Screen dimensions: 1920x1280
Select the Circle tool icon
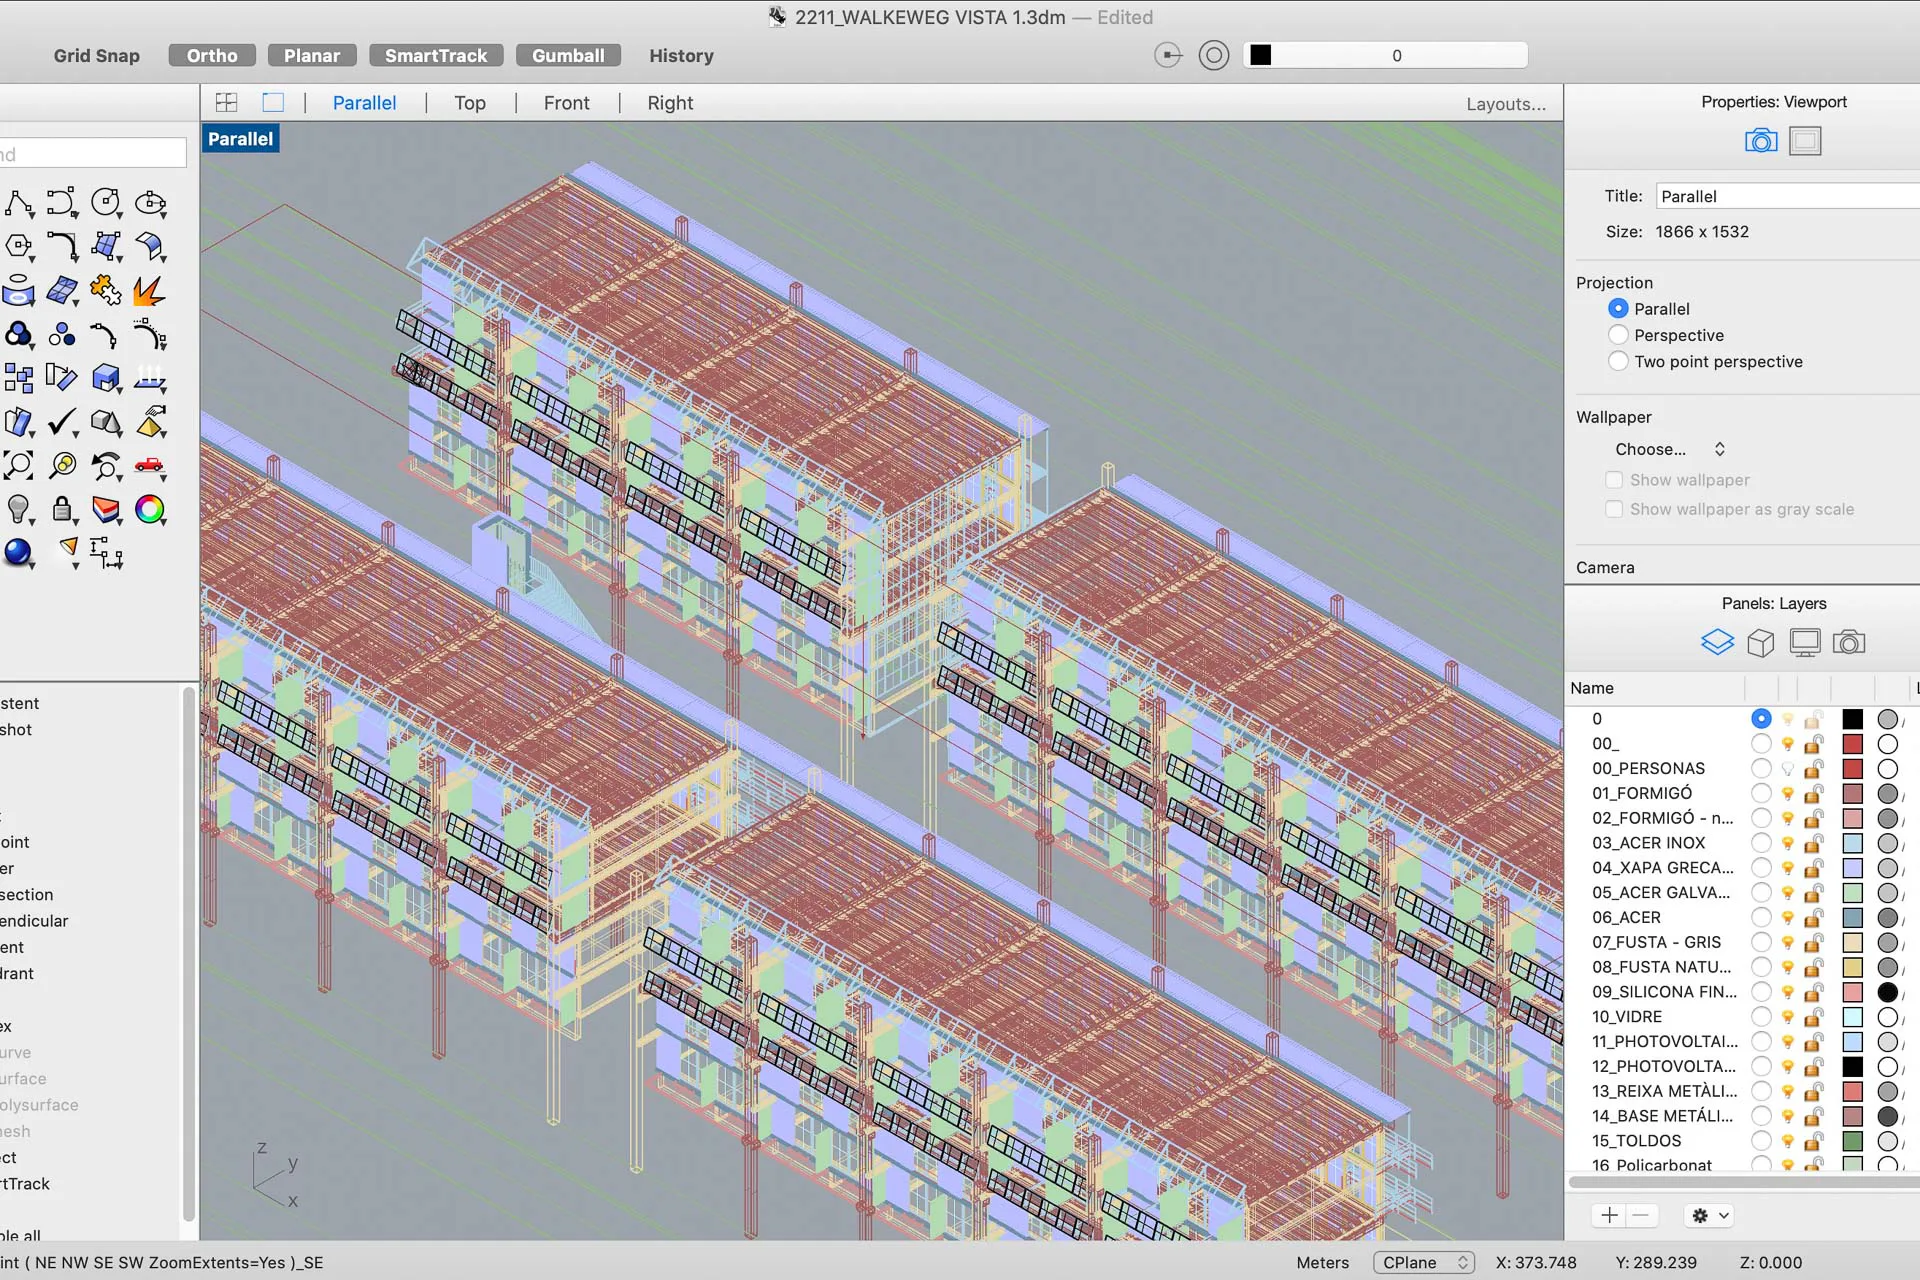[x=105, y=203]
